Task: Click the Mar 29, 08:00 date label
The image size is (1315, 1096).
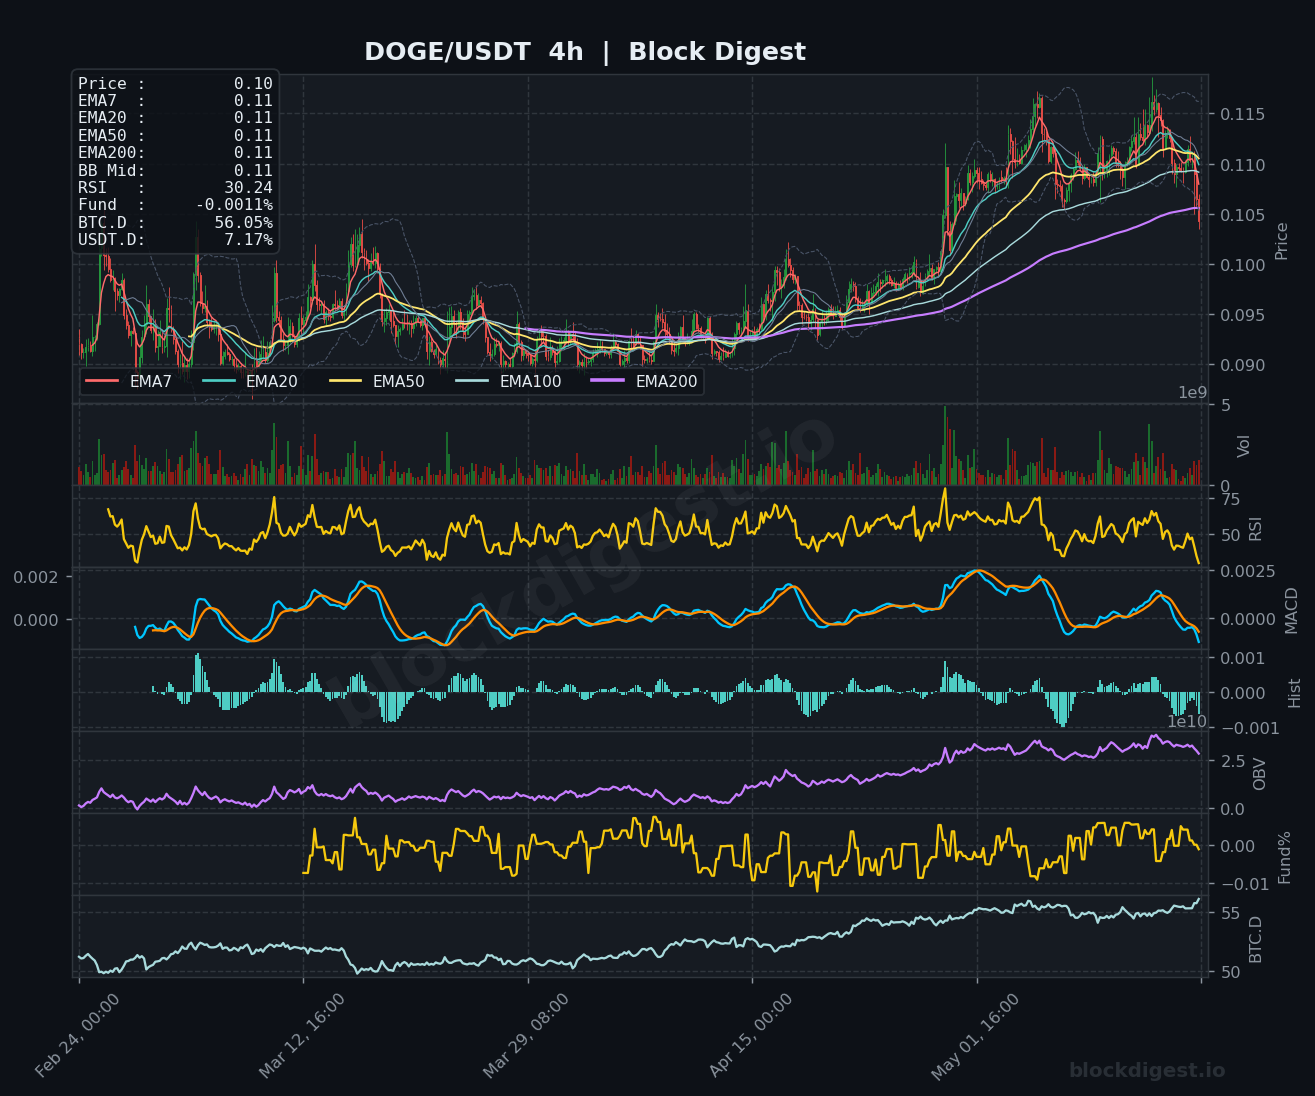Action: [x=526, y=1036]
